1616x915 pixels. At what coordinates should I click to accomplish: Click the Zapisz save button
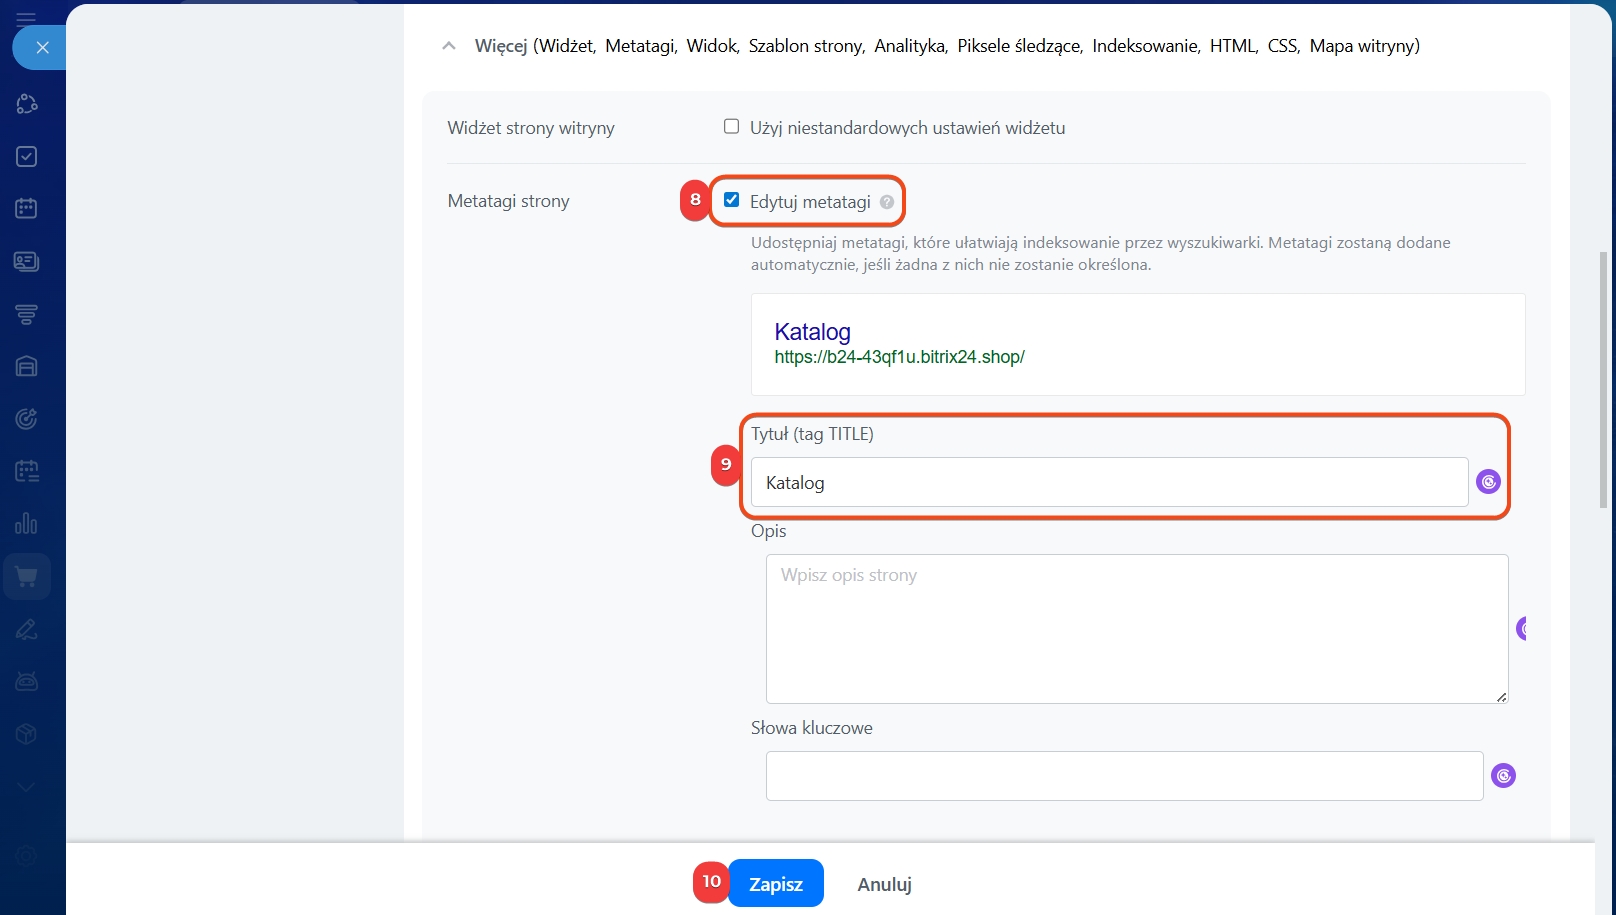tap(775, 884)
